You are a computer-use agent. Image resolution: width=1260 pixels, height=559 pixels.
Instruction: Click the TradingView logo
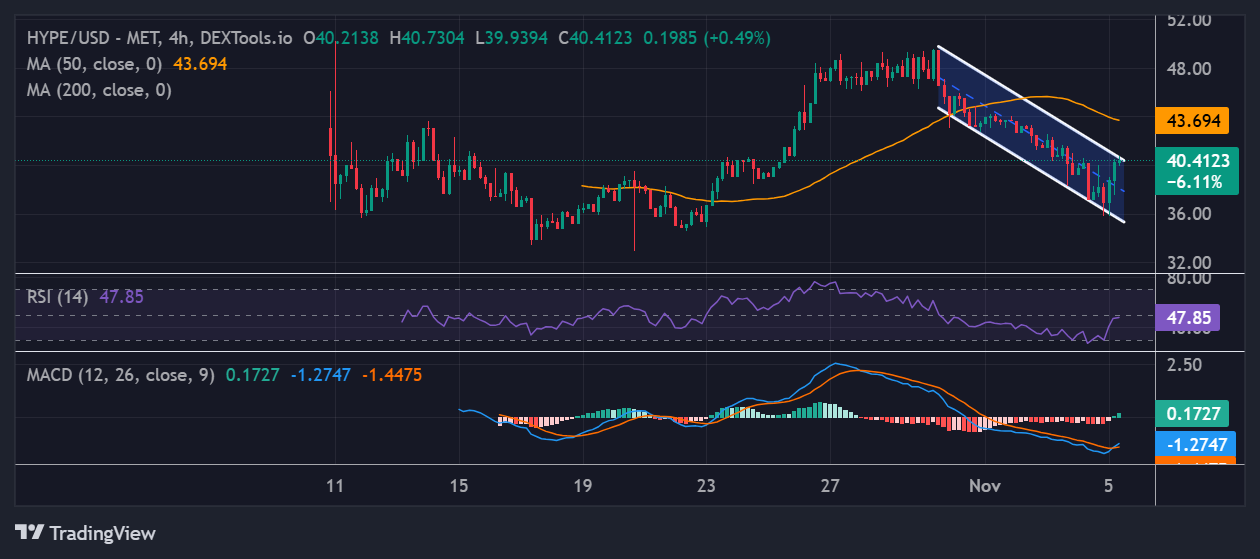pyautogui.click(x=85, y=532)
